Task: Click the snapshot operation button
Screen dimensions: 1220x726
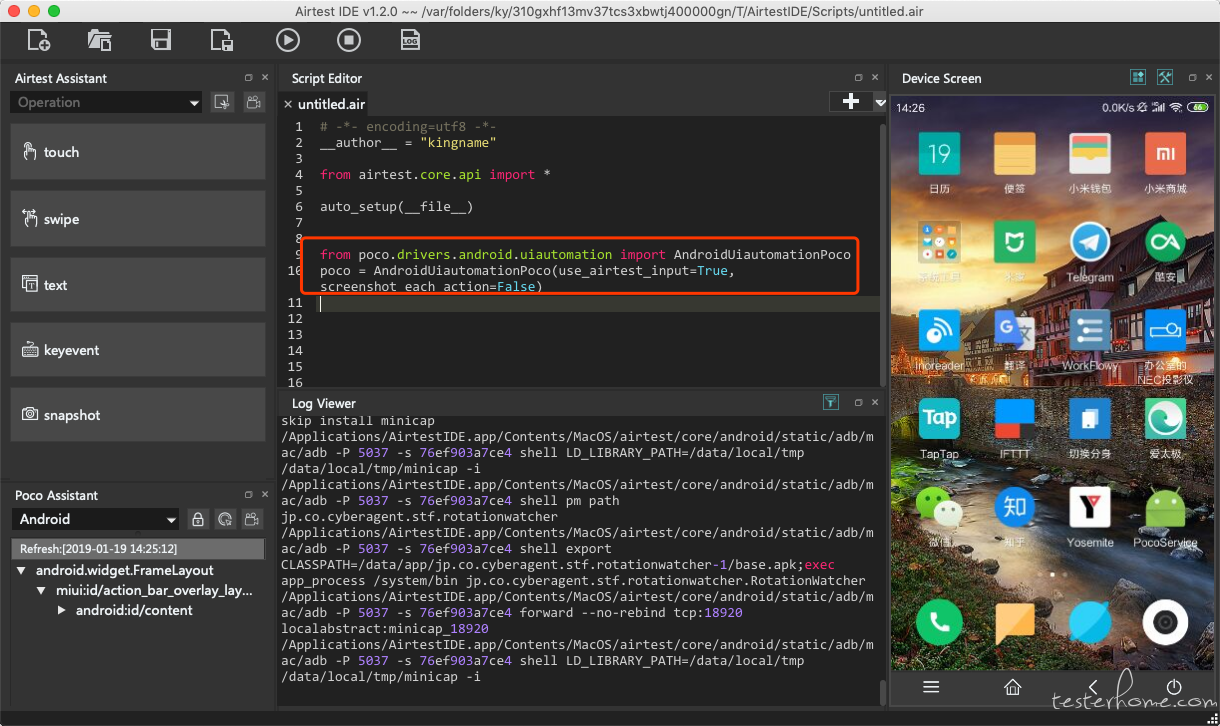Action: coord(138,415)
